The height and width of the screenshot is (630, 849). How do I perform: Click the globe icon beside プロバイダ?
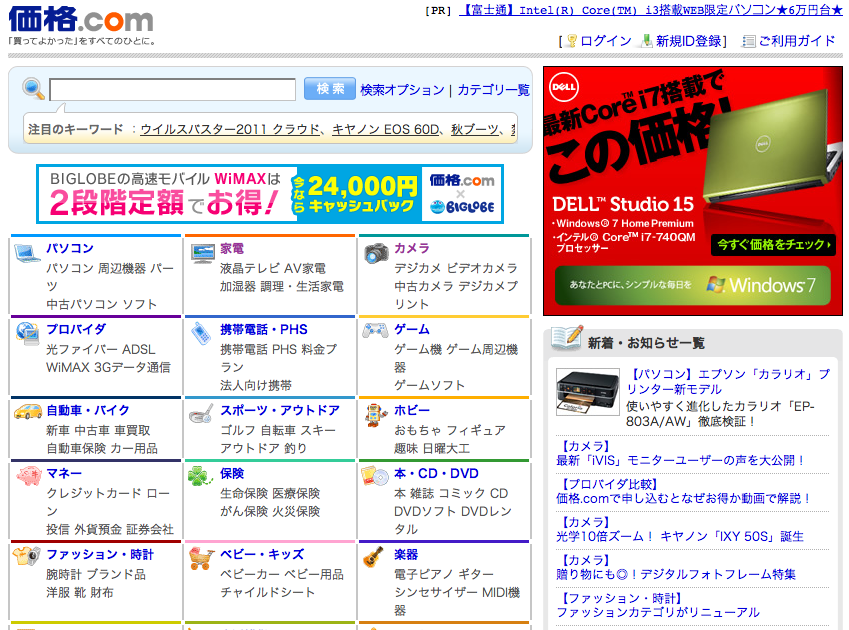[28, 333]
